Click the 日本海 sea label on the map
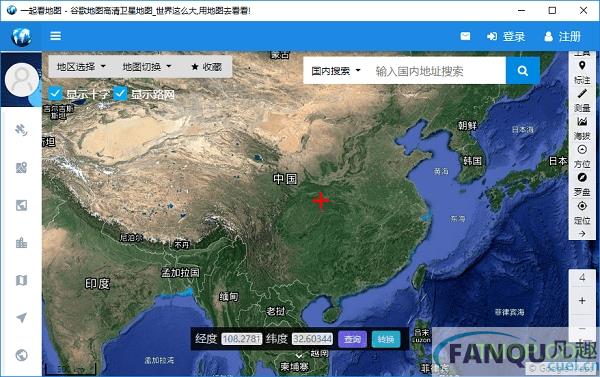Screen dimensions: 600x377 pos(522,129)
